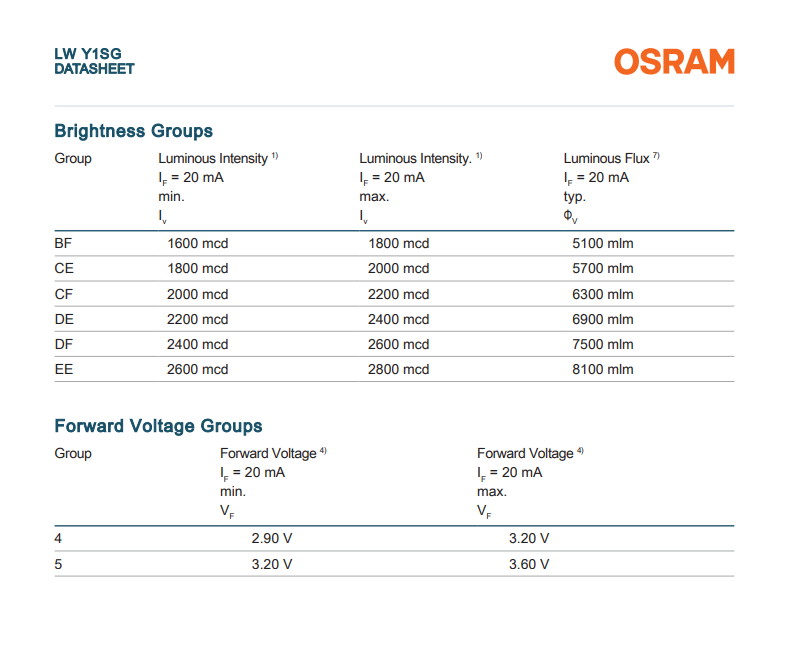The image size is (786, 661).
Task: Click 3.20 V in group 4 row
Action: [529, 538]
